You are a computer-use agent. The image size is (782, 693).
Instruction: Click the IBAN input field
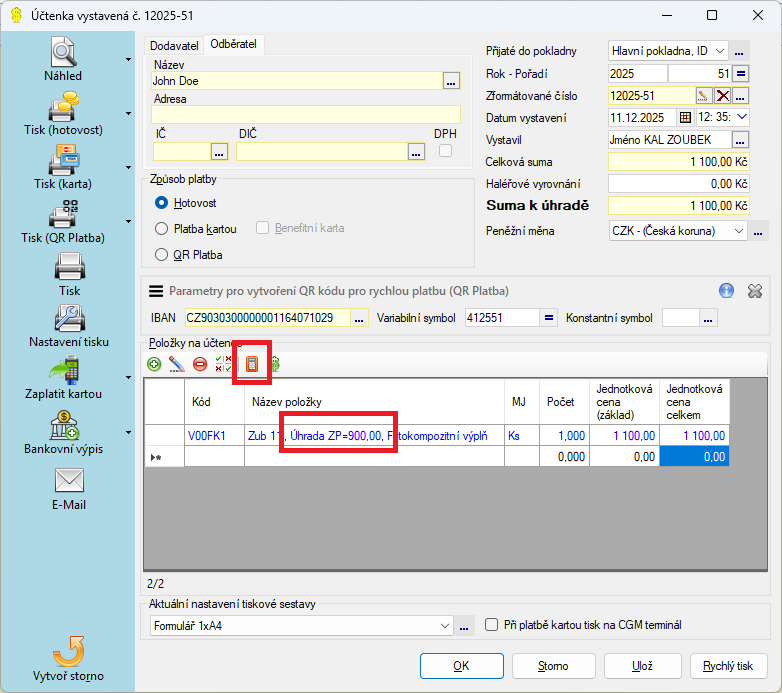click(267, 318)
